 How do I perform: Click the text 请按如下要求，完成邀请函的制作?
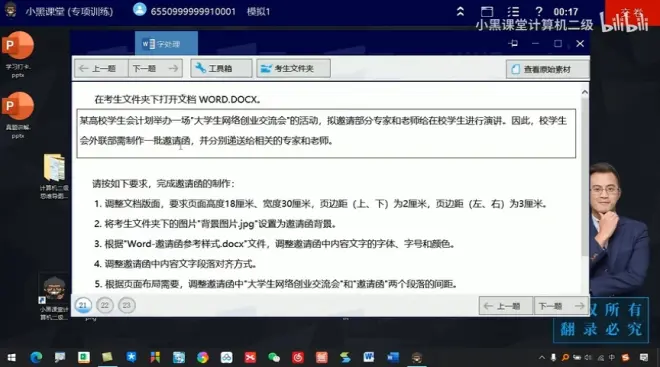pos(164,184)
